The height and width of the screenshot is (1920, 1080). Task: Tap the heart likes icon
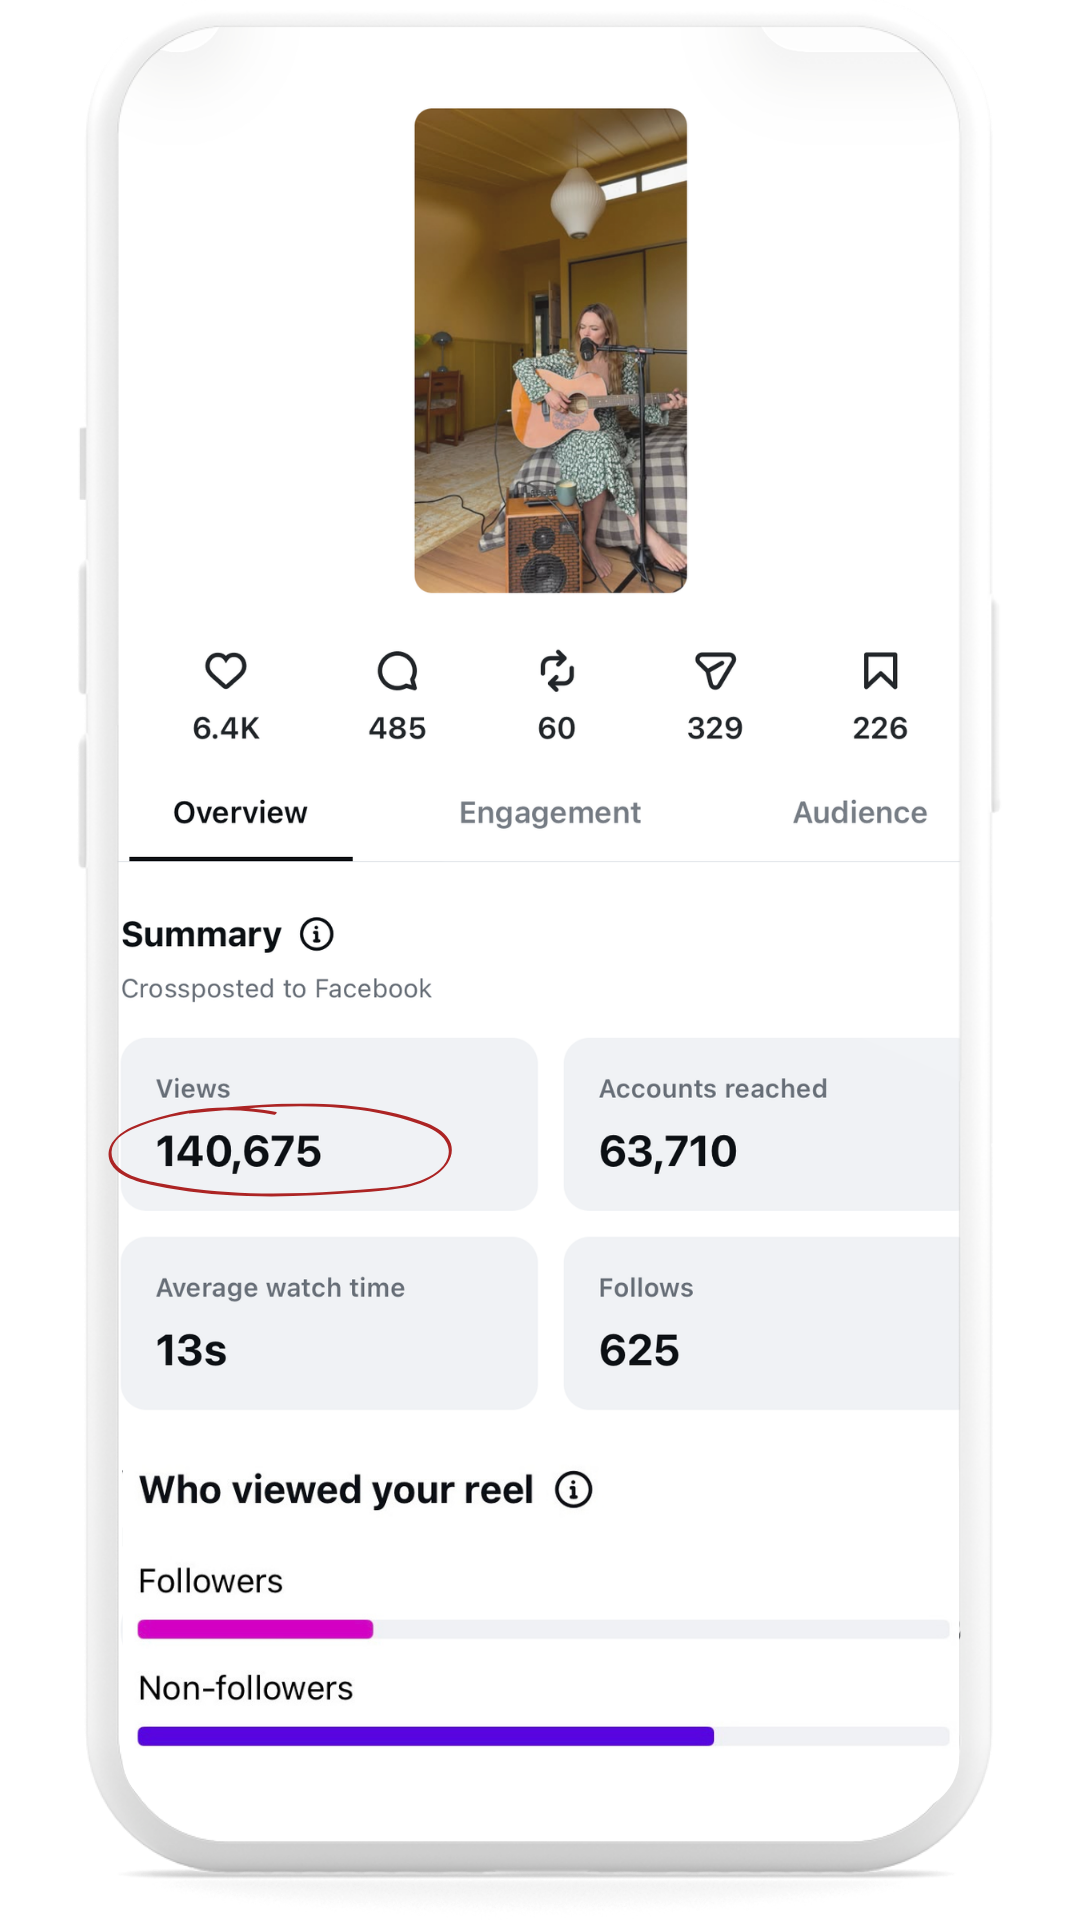pos(226,671)
